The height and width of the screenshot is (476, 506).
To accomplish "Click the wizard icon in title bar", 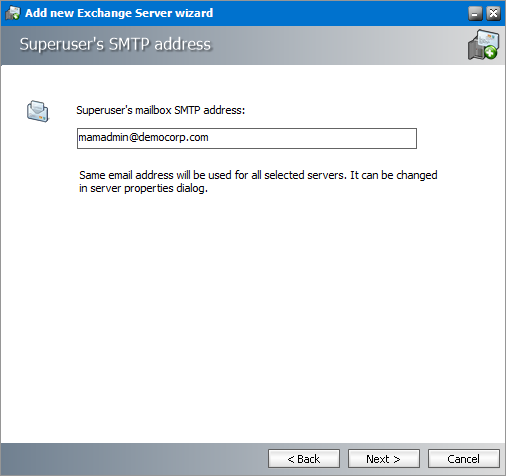I will (x=13, y=13).
